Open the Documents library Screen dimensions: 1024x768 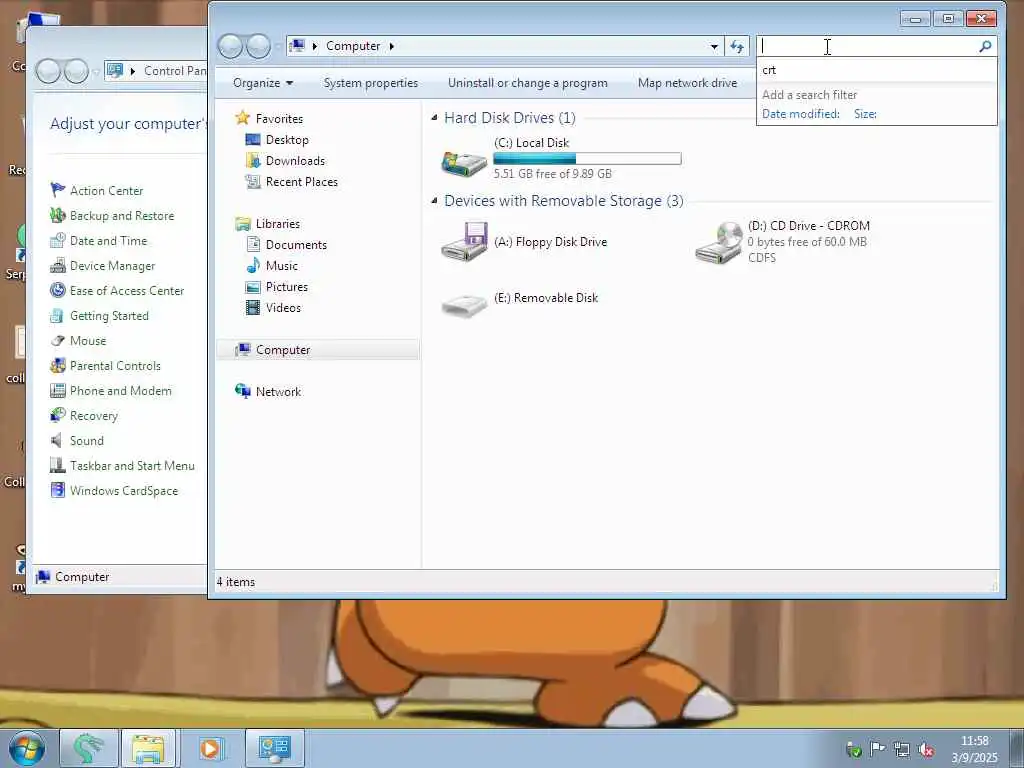click(x=296, y=244)
